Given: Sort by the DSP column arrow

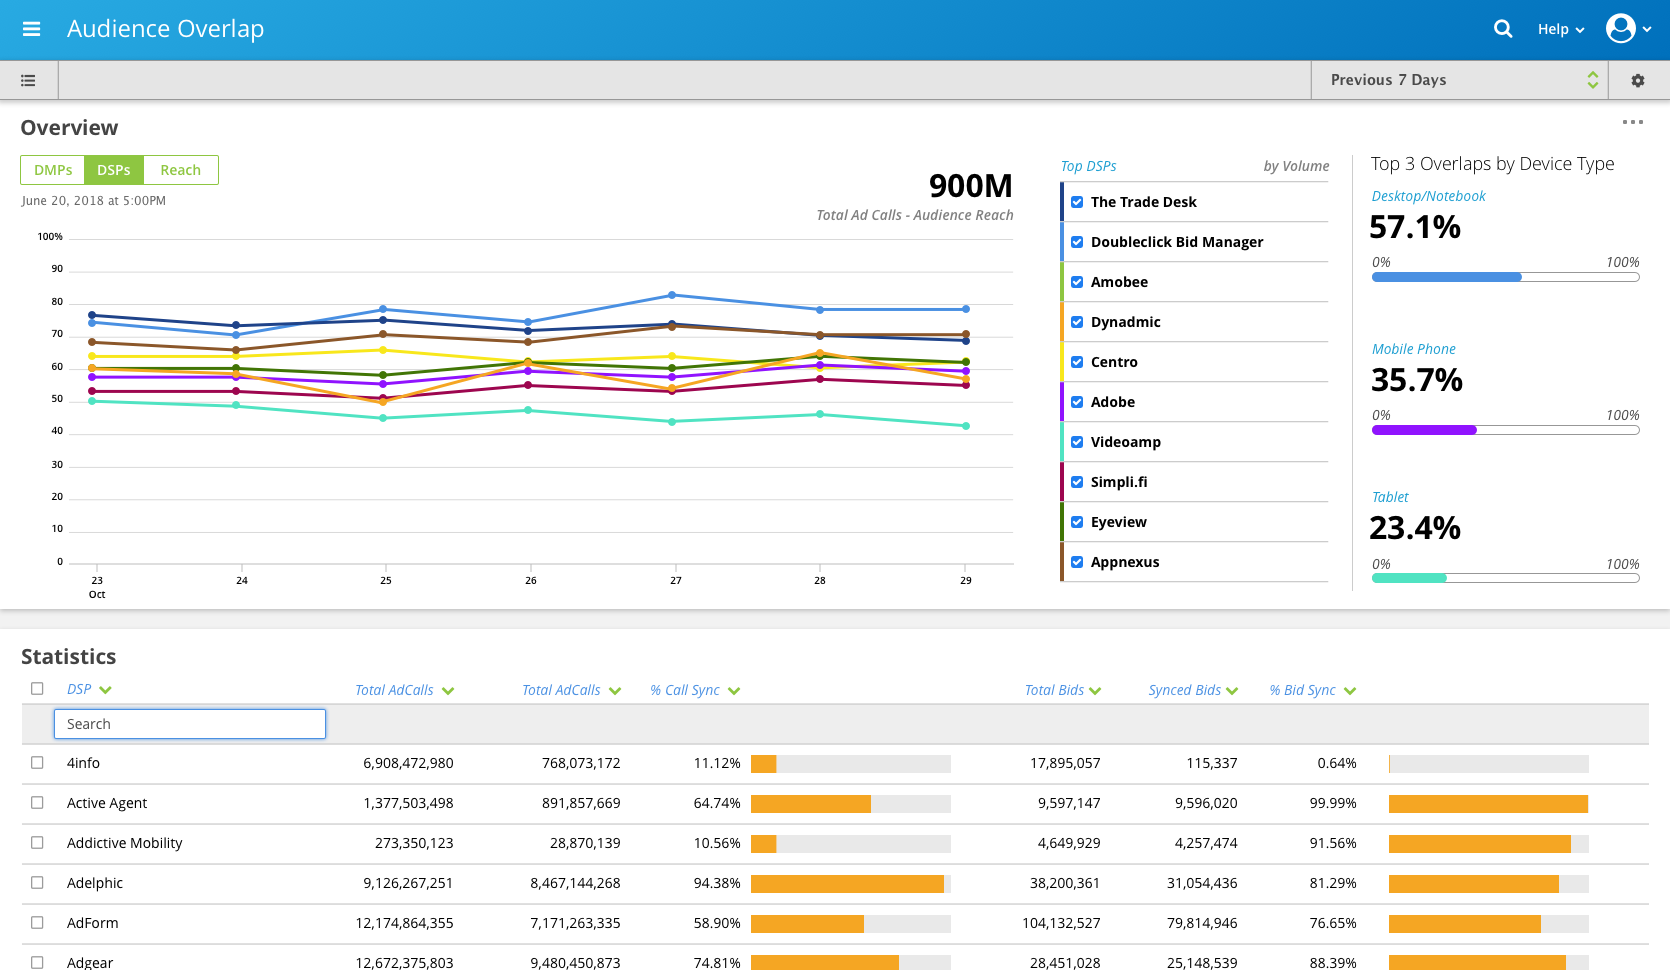Looking at the screenshot, I should click(106, 690).
